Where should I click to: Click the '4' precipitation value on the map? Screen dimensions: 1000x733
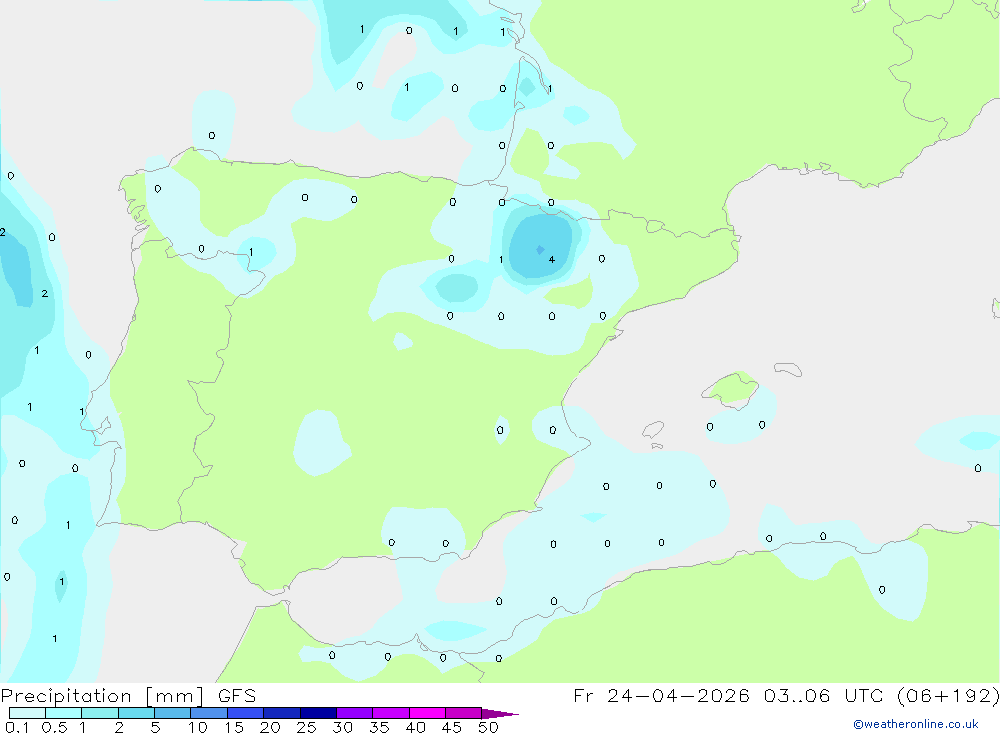pyautogui.click(x=552, y=260)
